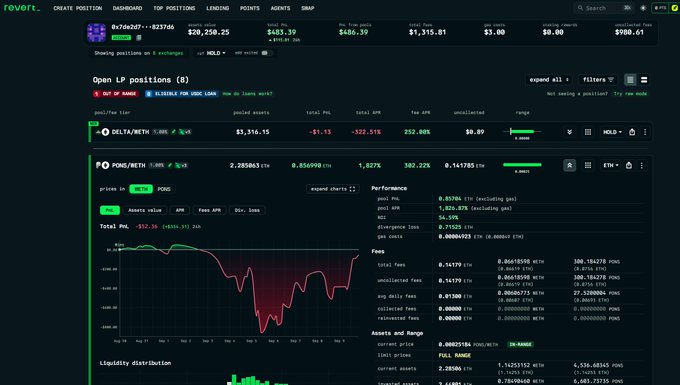The width and height of the screenshot is (680, 385).
Task: Click the purple account avatar
Action: 96,33
